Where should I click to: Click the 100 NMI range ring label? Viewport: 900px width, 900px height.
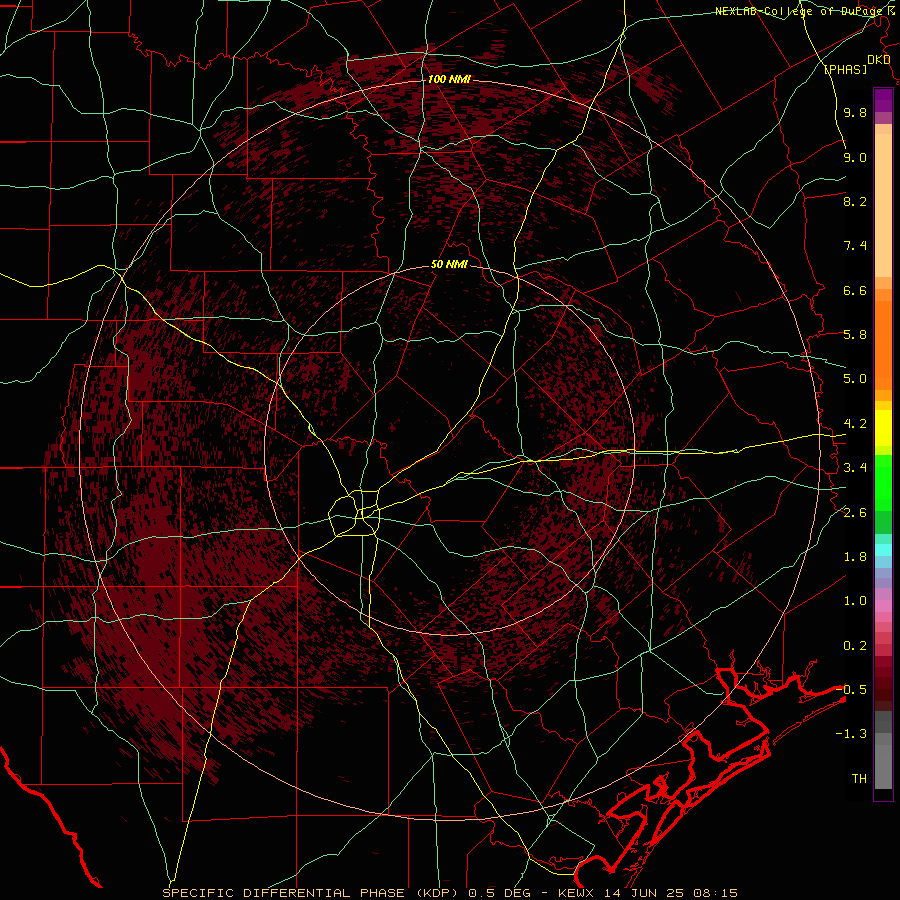(x=449, y=79)
